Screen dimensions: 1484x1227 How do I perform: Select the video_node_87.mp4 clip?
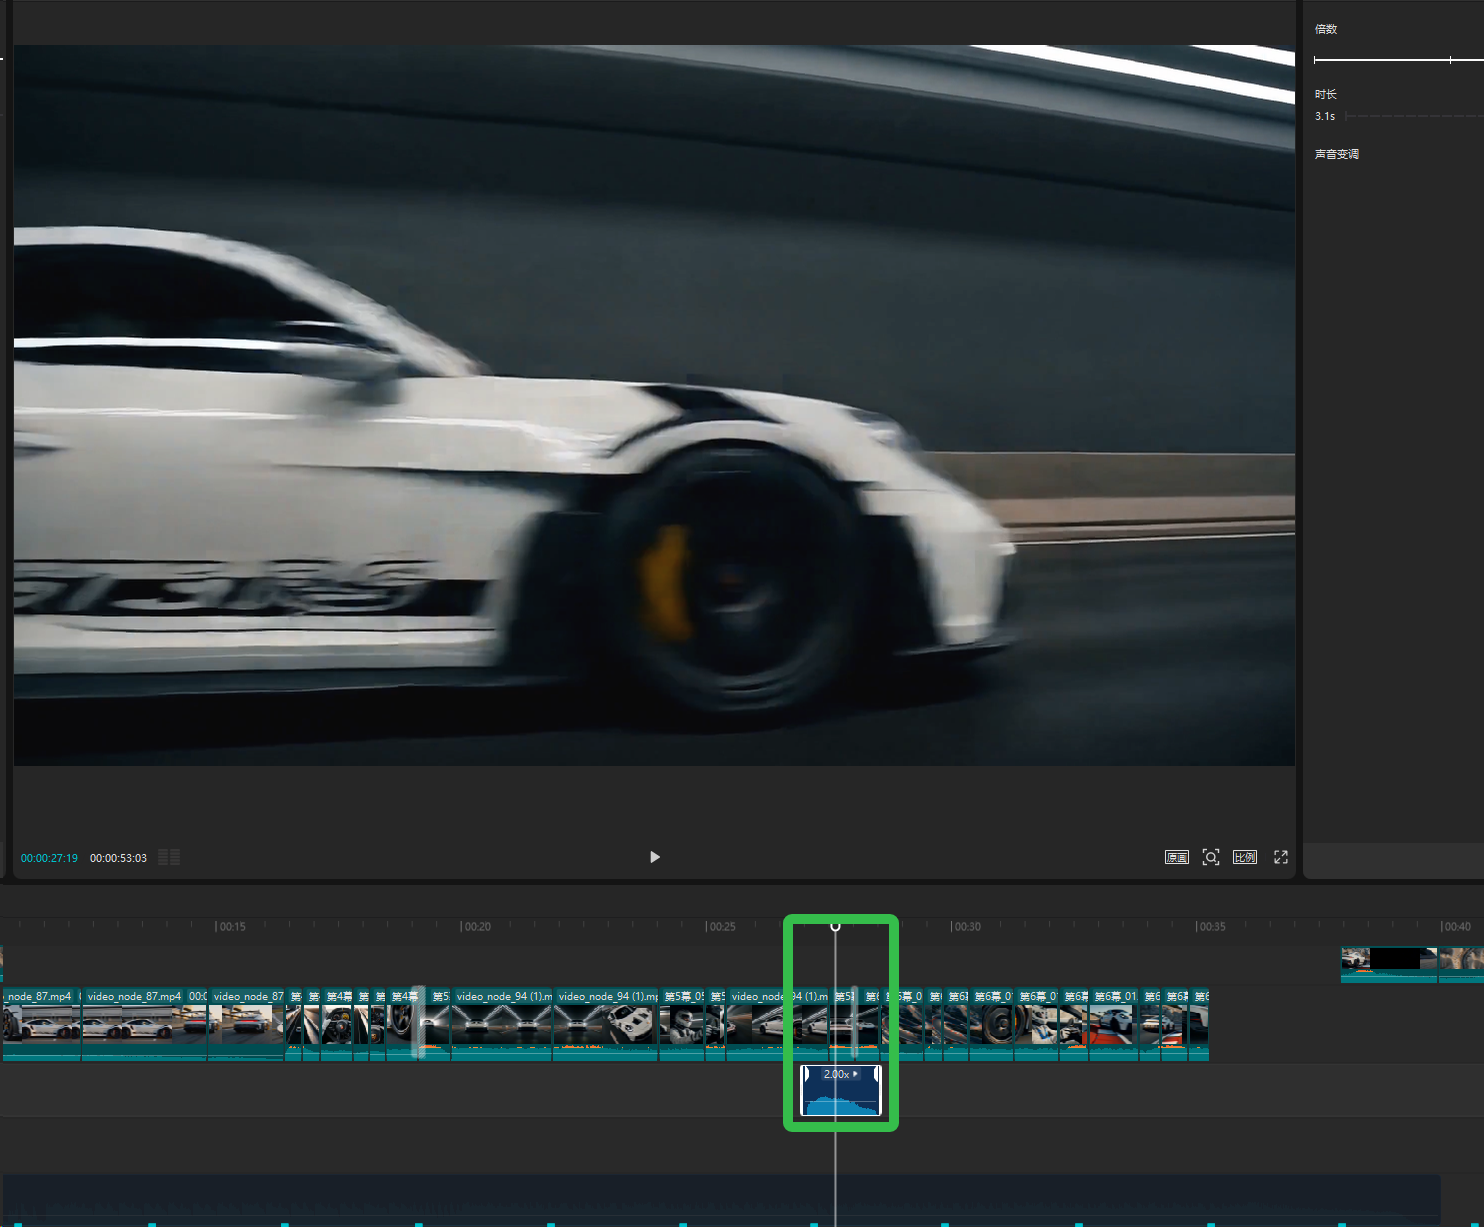[x=144, y=1024]
